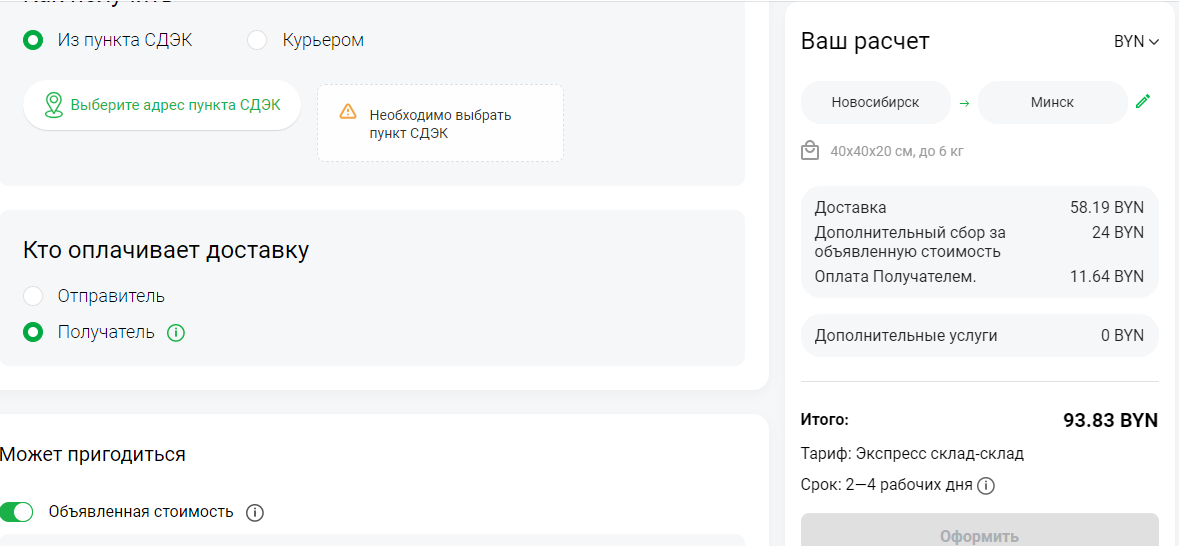
Task: Expand the Дополнительные услуги row
Action: 980,335
